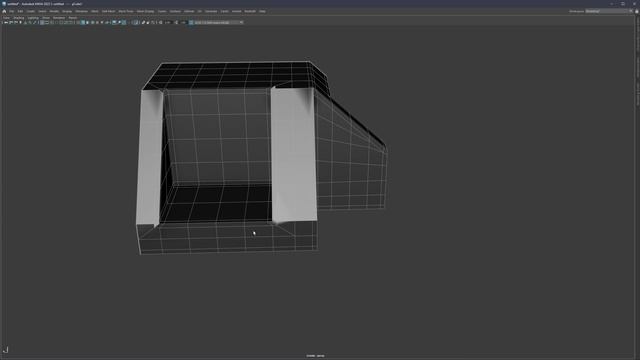
Task: Open the Create menu
Action: pos(31,11)
